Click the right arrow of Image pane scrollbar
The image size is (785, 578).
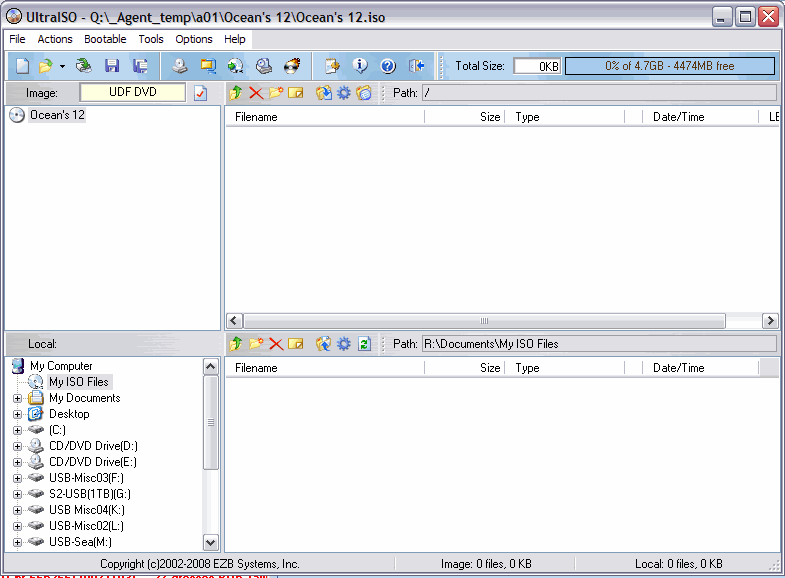pyautogui.click(x=770, y=321)
